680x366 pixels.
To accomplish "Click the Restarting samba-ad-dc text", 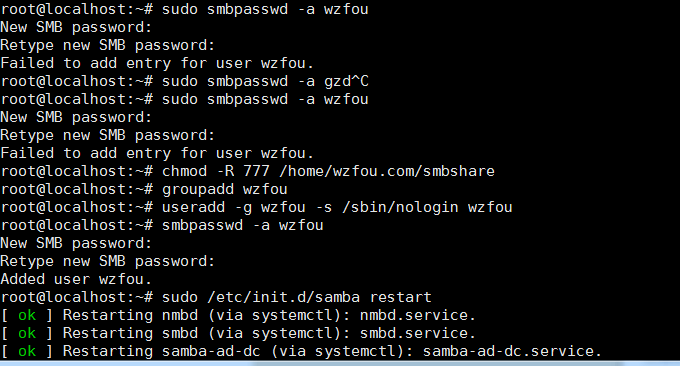I will coord(162,351).
